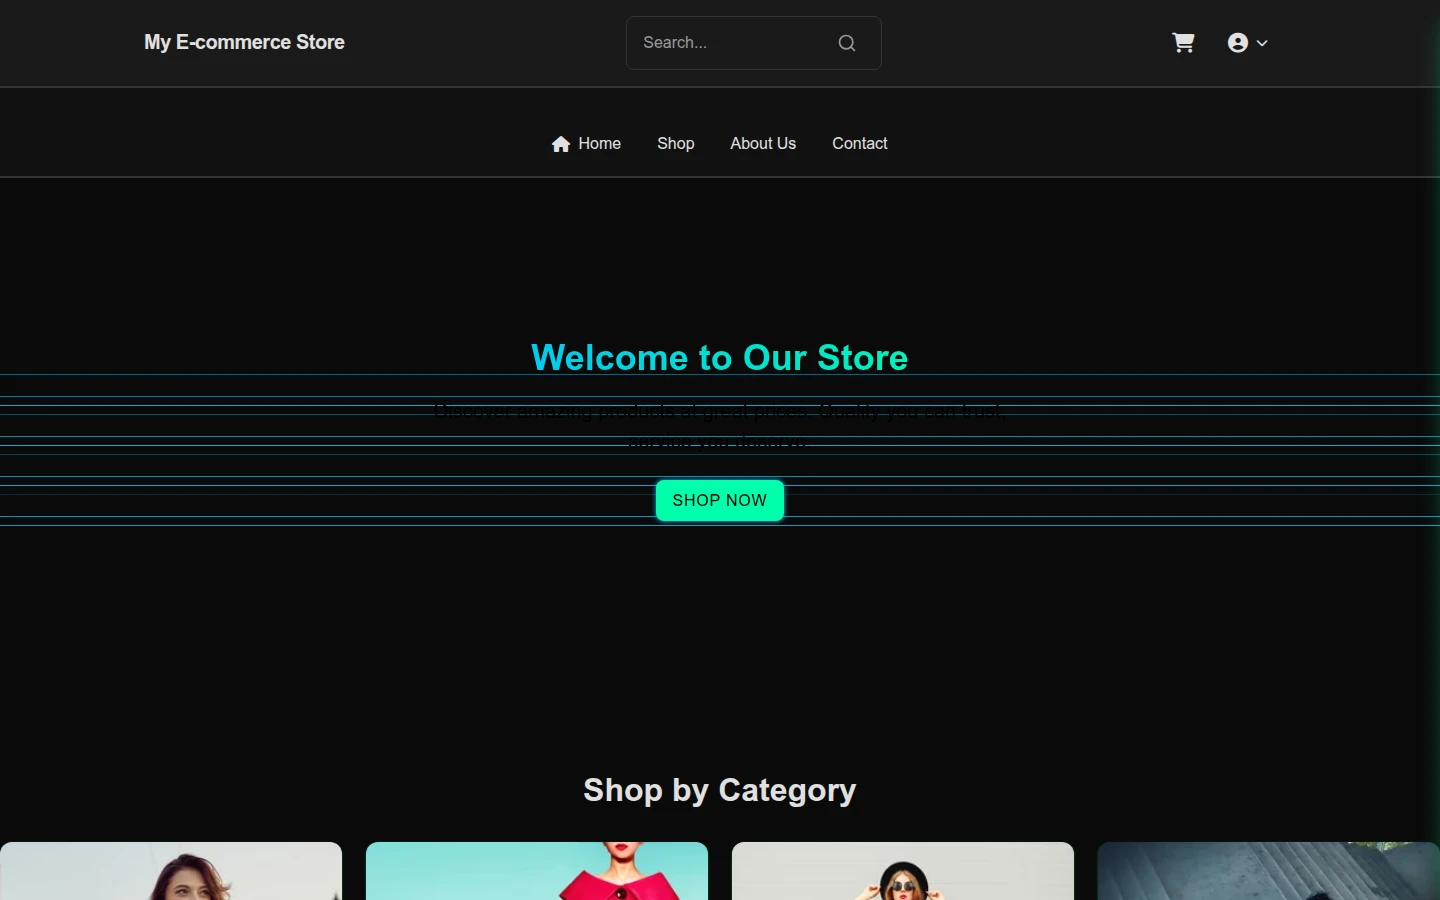Click the Shop by Category heading
Image resolution: width=1440 pixels, height=900 pixels.
tap(720, 790)
